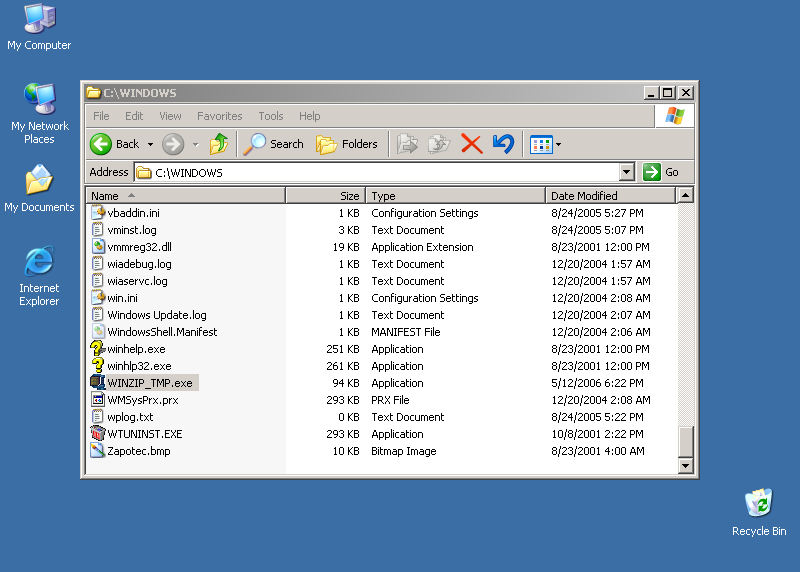Select the WINZIP_TMP.exe icon
800x572 pixels.
(x=97, y=382)
